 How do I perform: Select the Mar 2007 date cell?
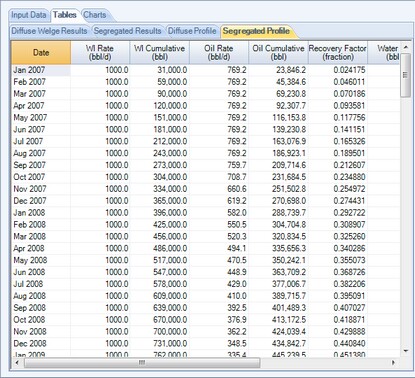(x=41, y=94)
